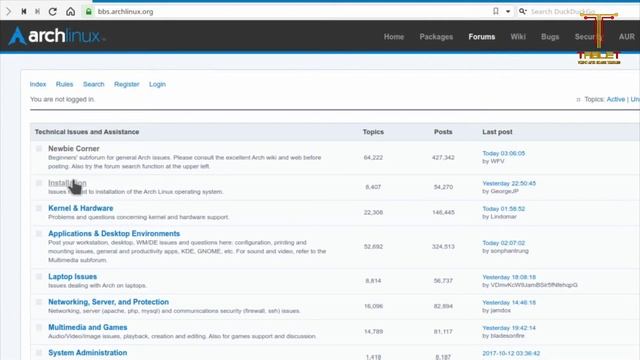The height and width of the screenshot is (360, 640).
Task: Open the Bugs nav item
Action: 550,37
